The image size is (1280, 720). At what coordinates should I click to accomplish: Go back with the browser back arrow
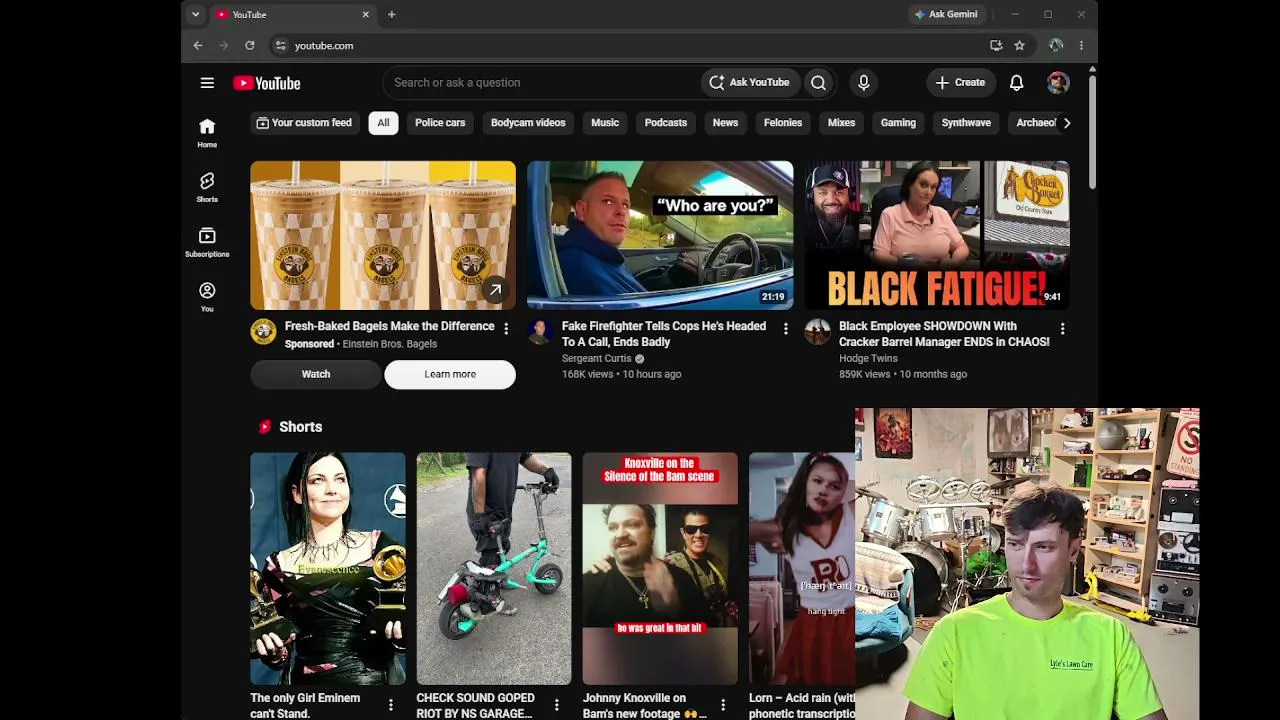click(x=198, y=45)
